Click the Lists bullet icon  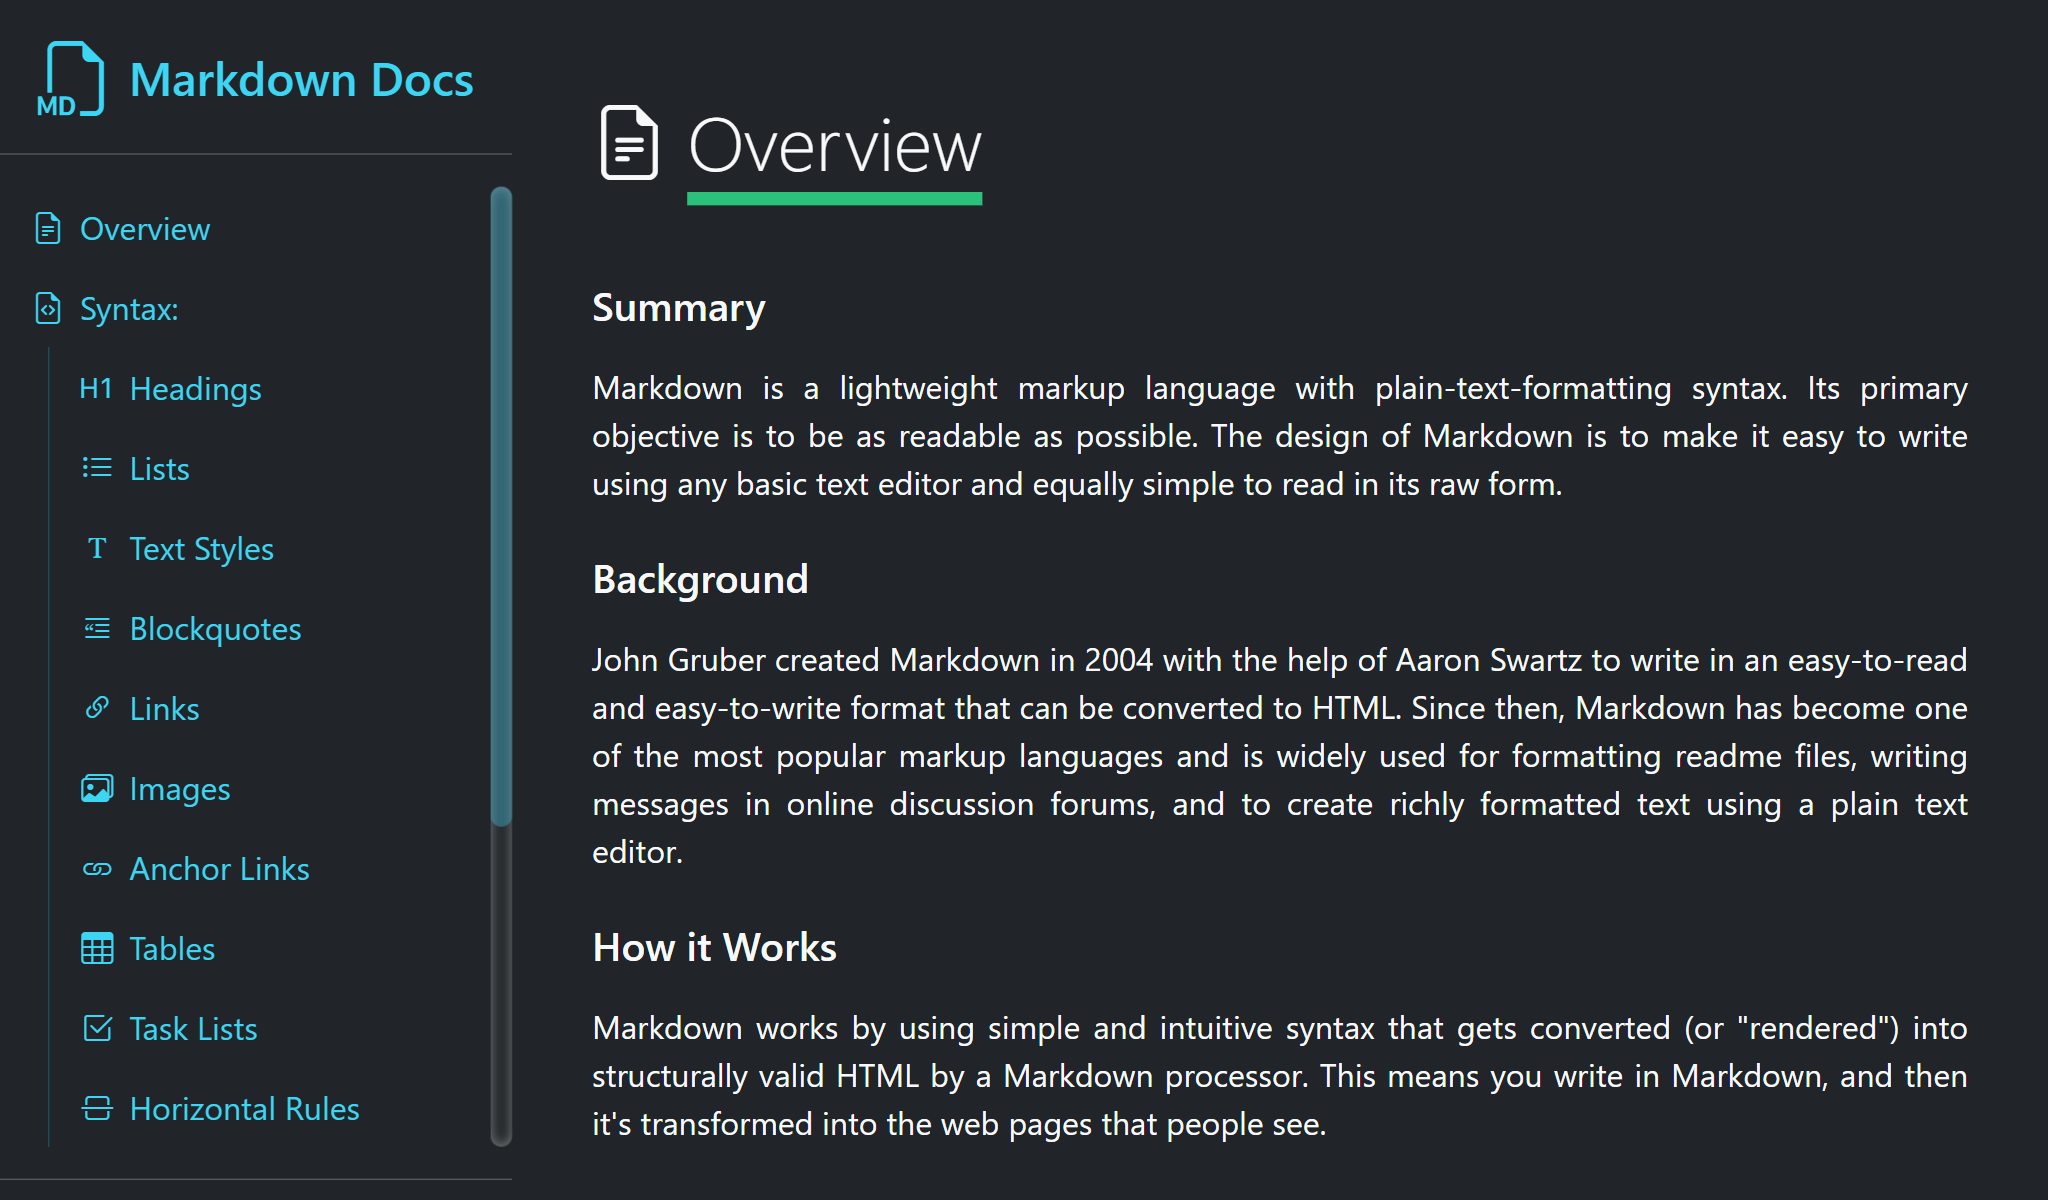[x=97, y=468]
